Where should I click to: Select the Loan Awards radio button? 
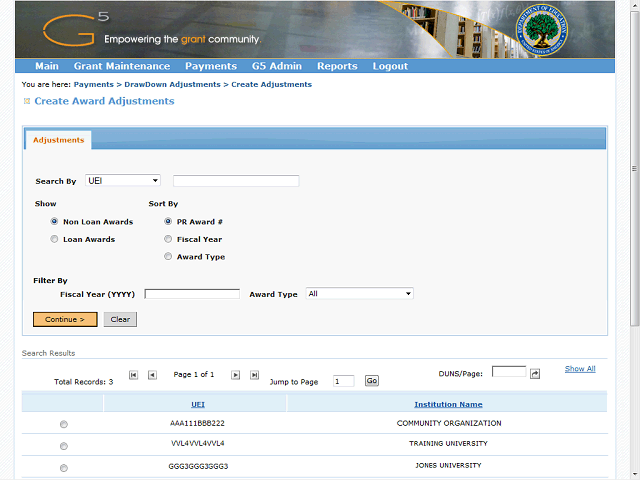coord(54,240)
